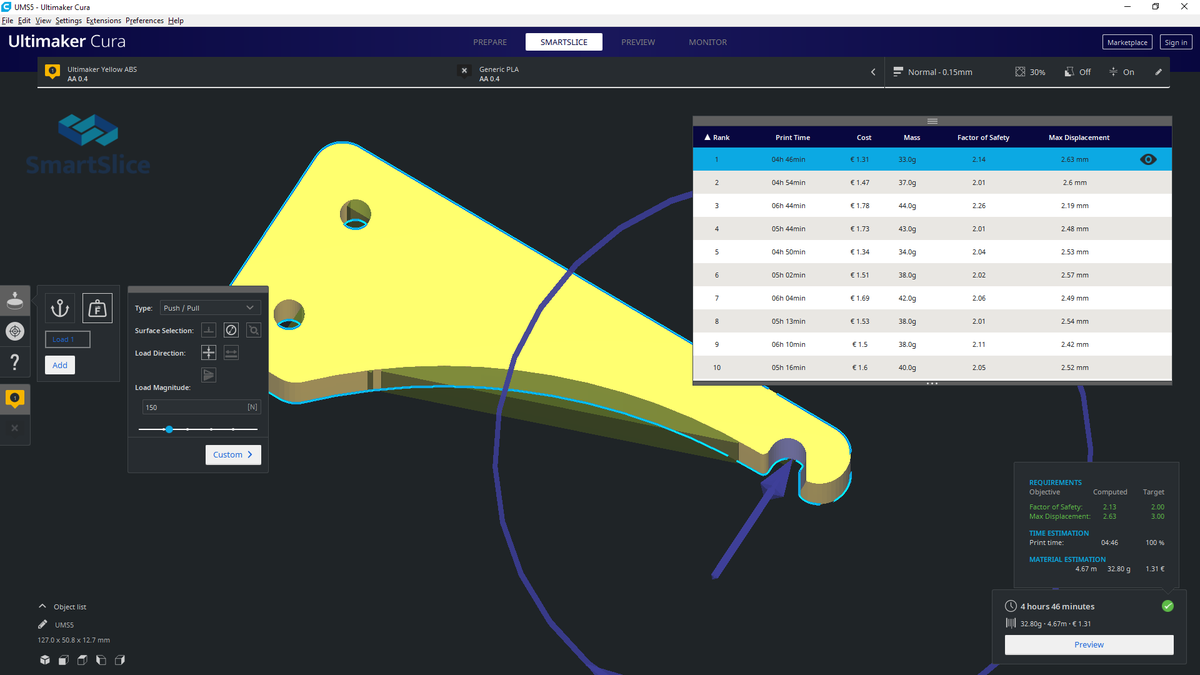Screen dimensions: 1200x675
Task: Toggle visibility of the rank 1 result
Action: coord(1148,159)
